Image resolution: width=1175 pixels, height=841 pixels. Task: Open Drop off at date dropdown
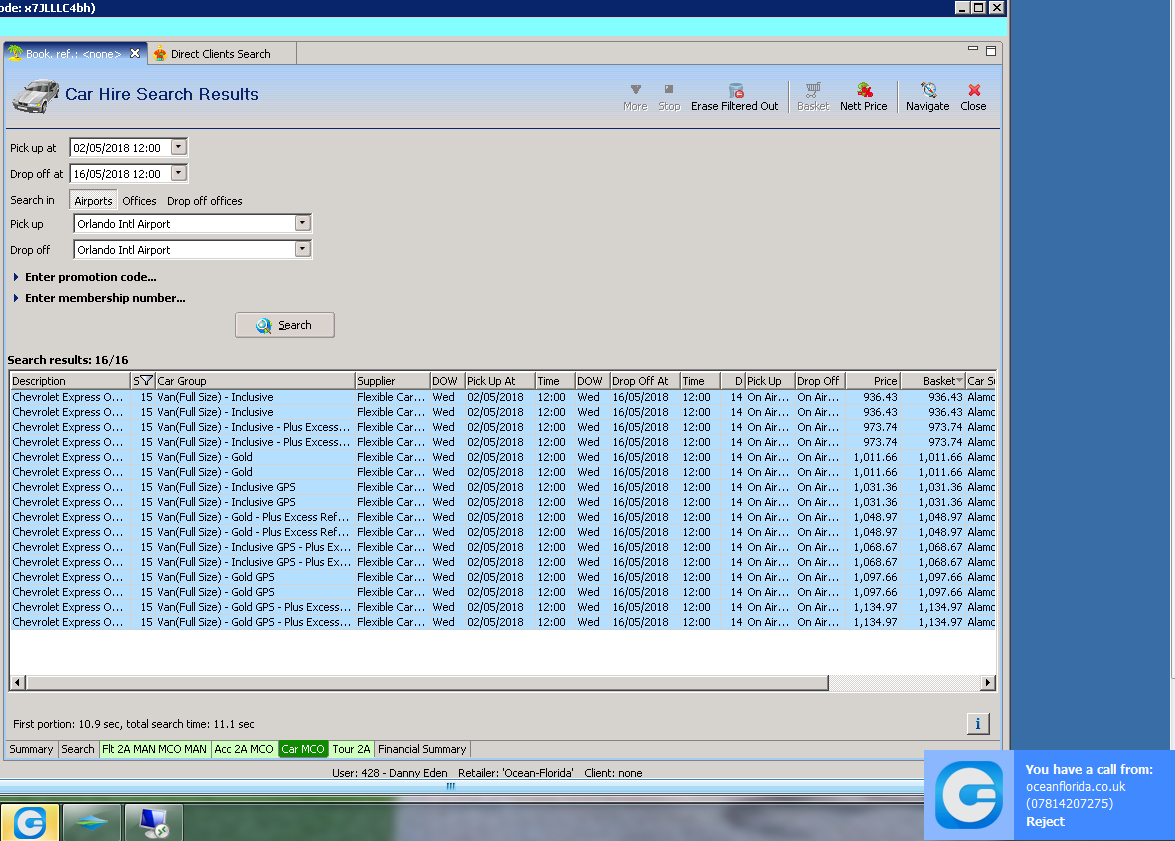click(x=178, y=173)
